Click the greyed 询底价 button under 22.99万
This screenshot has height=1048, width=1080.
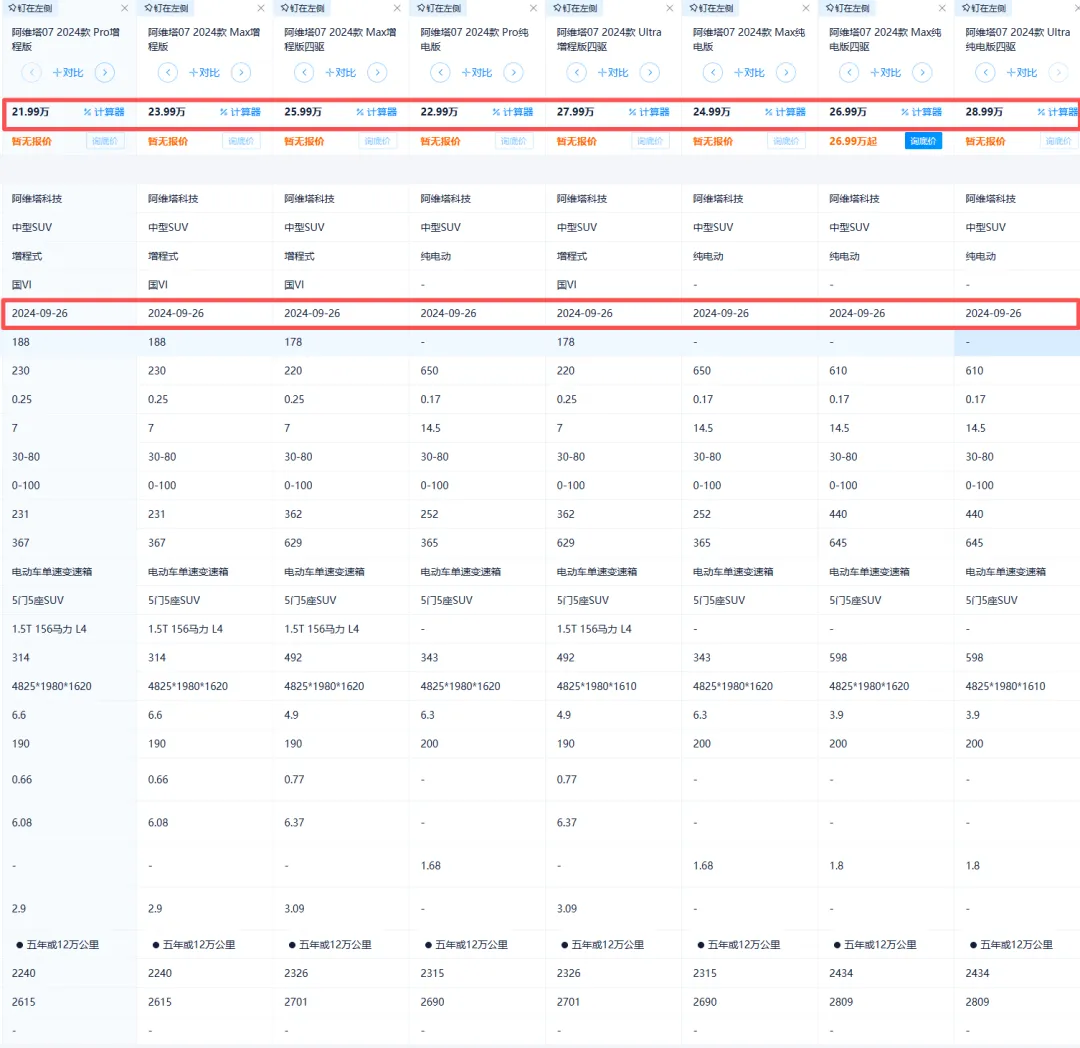coord(514,141)
